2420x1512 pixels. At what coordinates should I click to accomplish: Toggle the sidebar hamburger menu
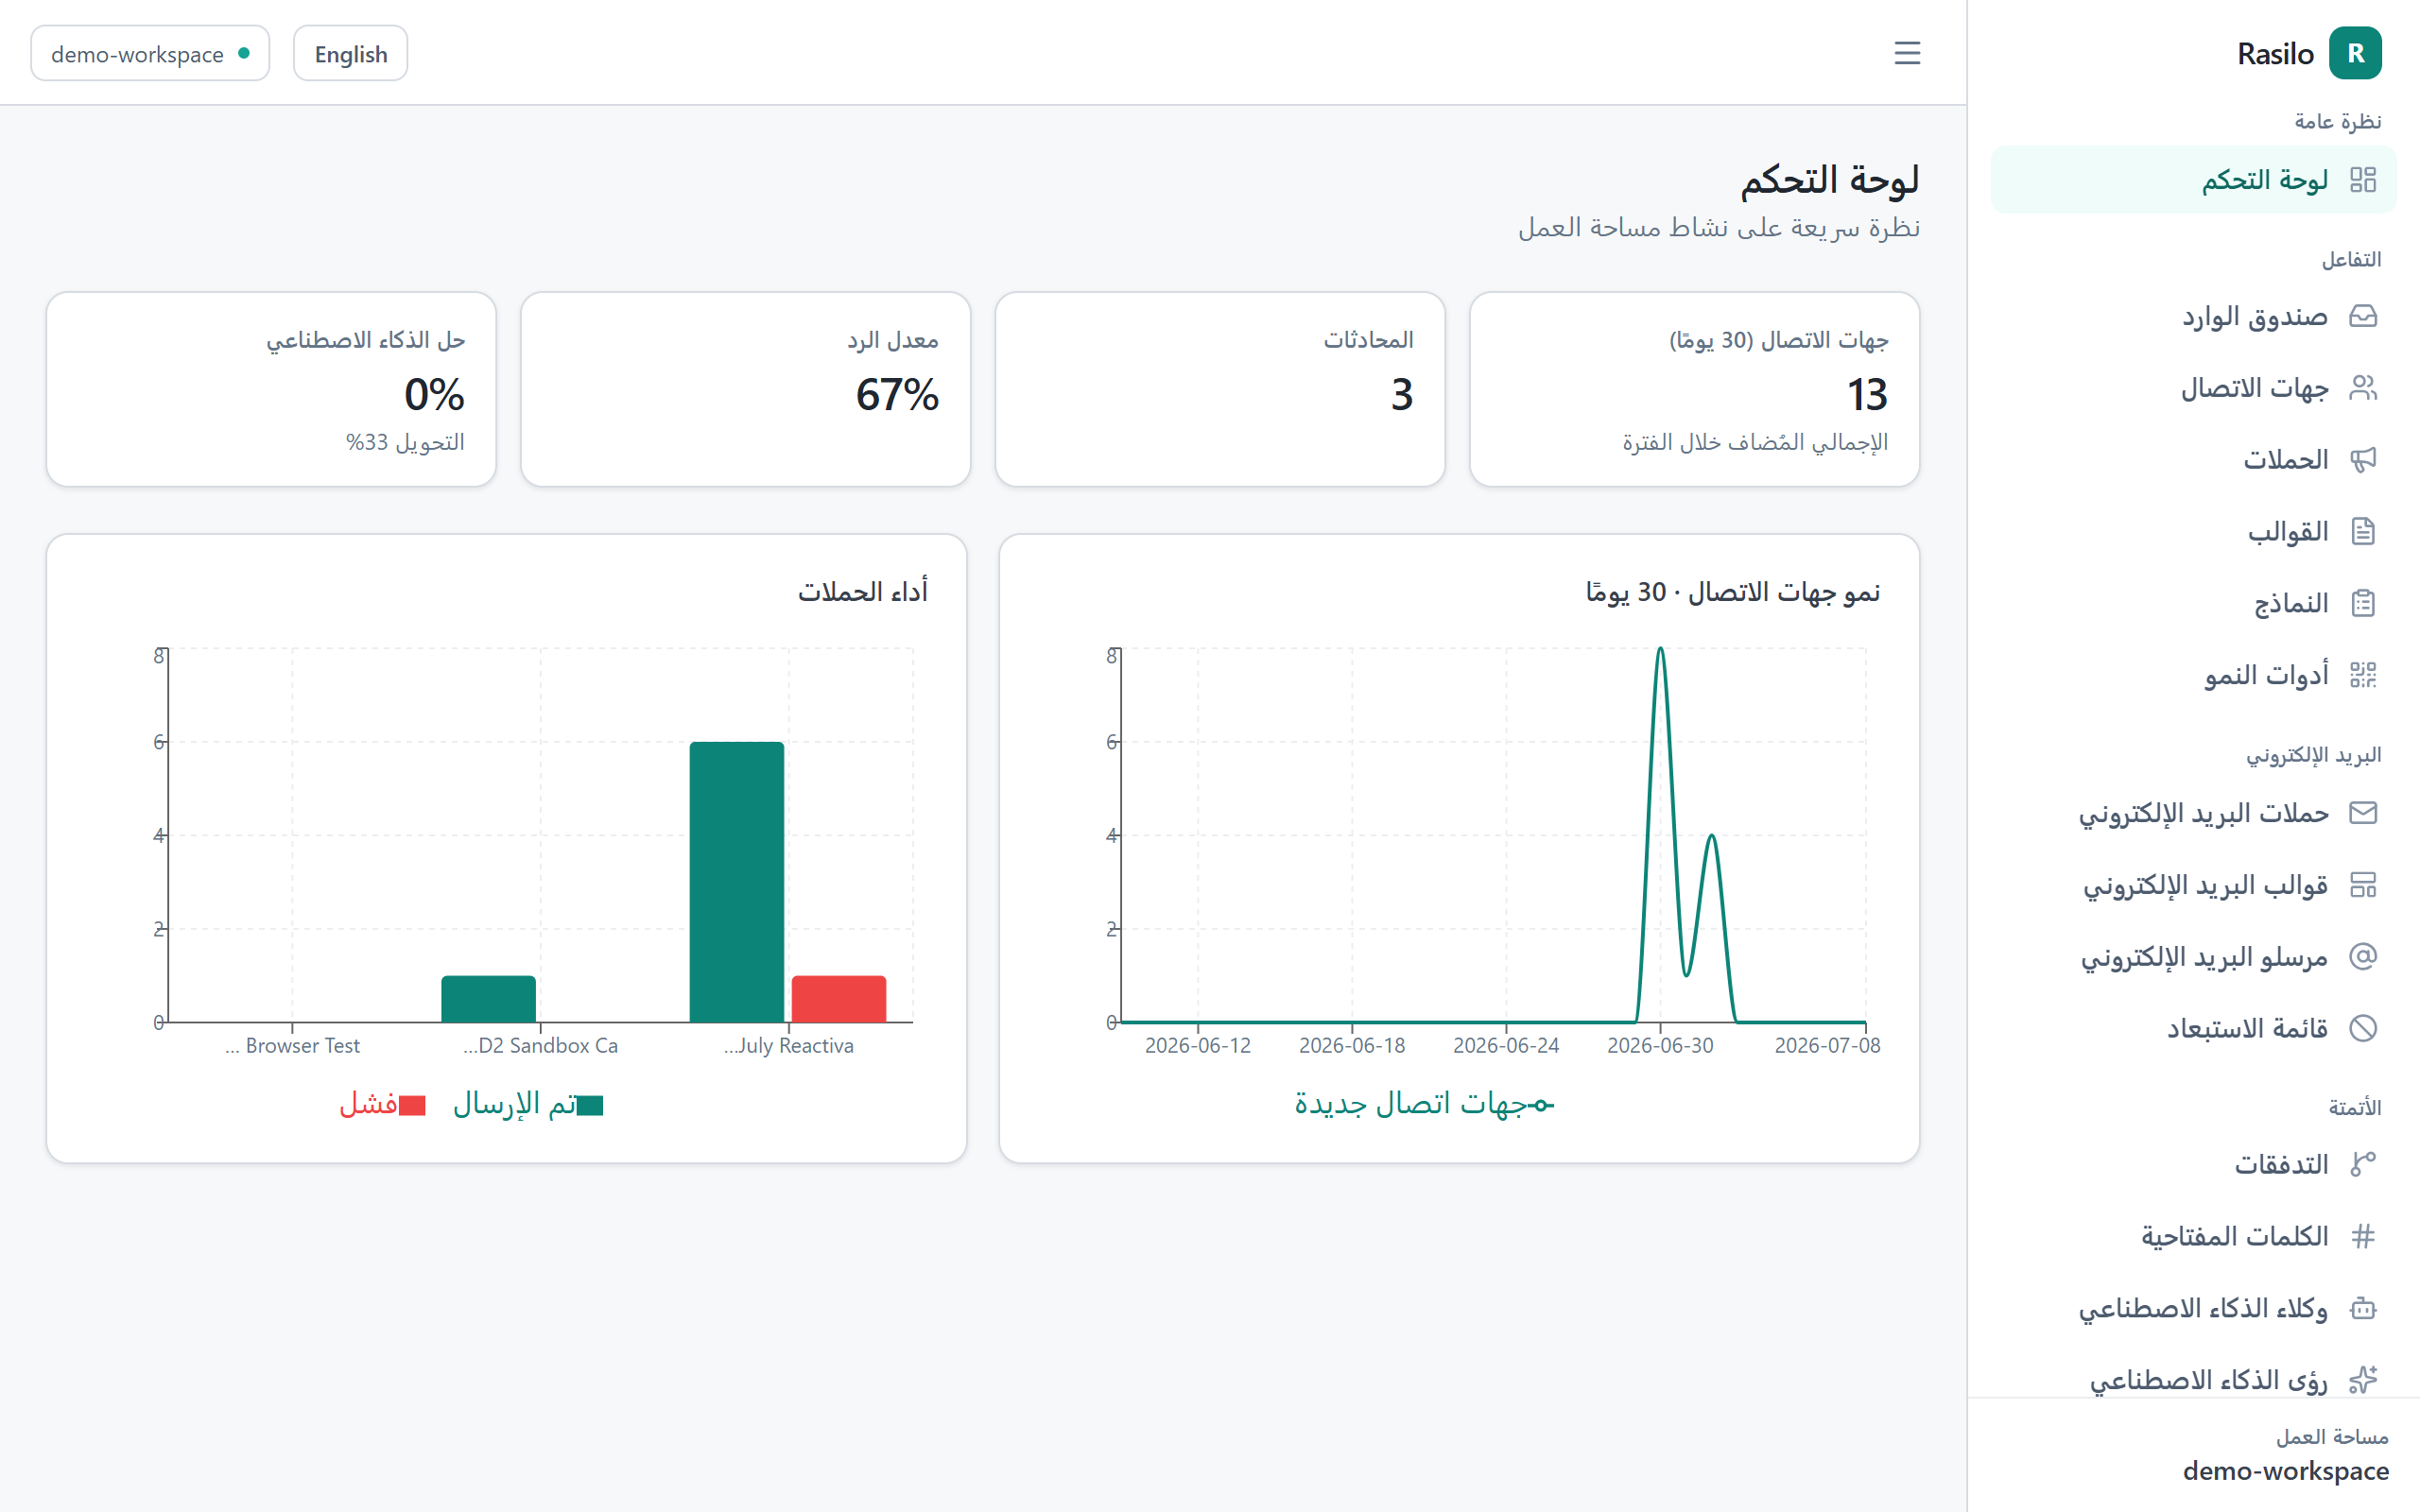pos(1907,53)
